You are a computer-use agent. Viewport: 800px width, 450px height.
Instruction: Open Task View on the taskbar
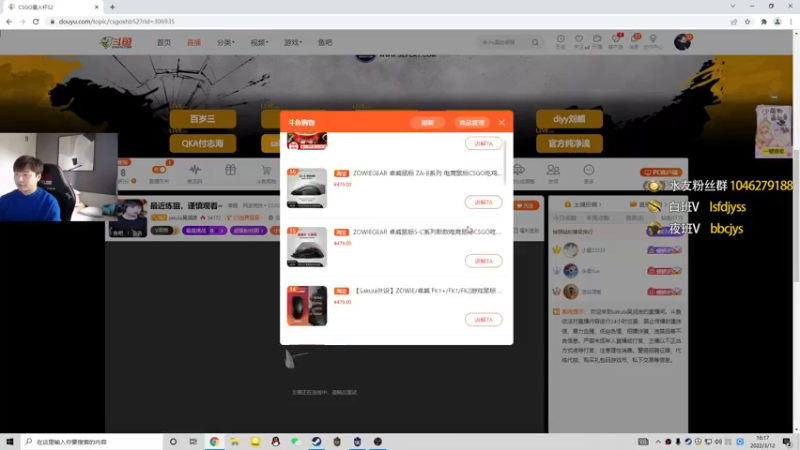click(x=193, y=441)
